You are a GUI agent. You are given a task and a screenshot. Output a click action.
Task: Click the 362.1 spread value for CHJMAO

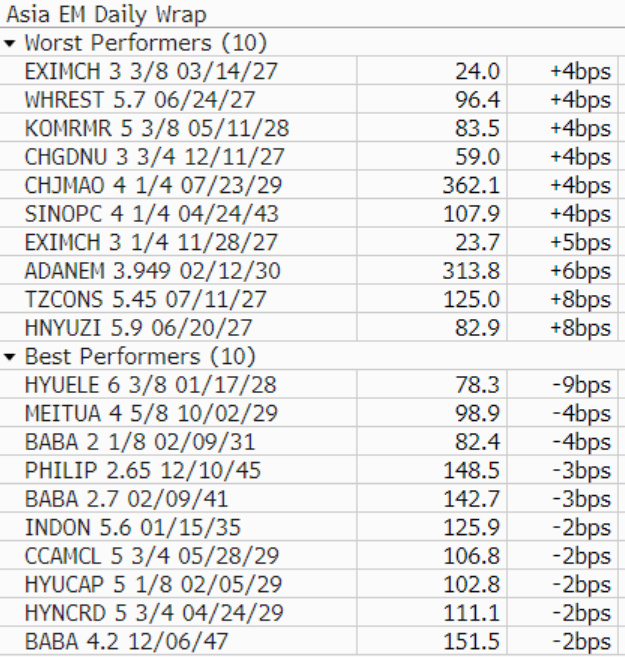(x=471, y=186)
